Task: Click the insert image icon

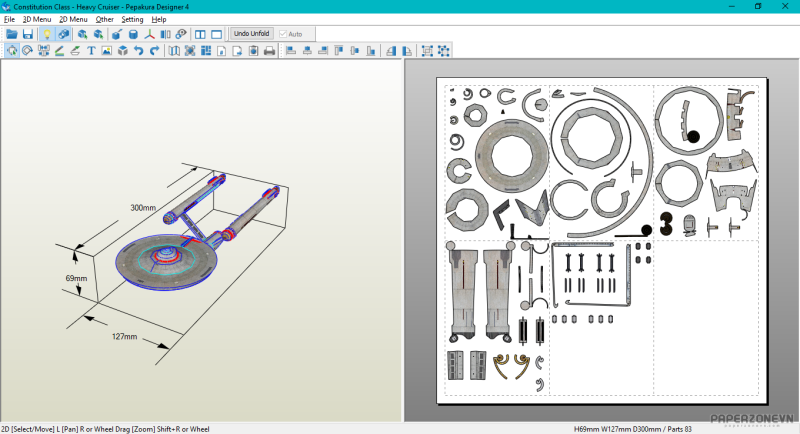Action: 107,51
